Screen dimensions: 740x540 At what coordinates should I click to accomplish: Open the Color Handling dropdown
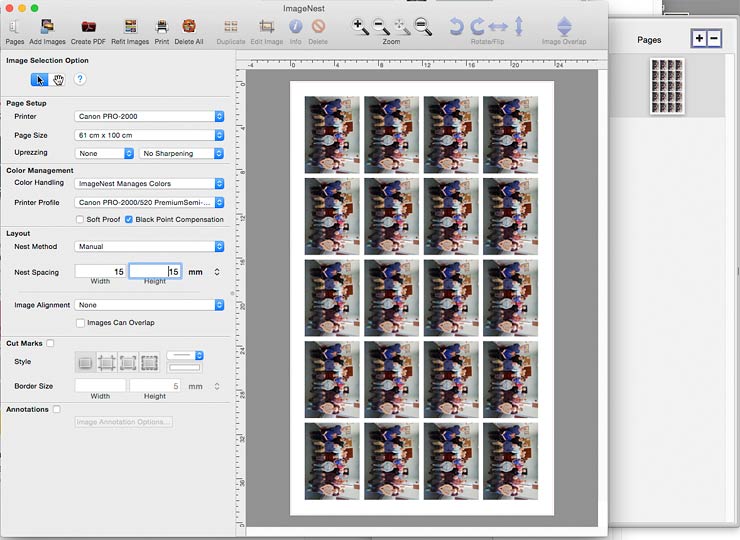tap(149, 184)
